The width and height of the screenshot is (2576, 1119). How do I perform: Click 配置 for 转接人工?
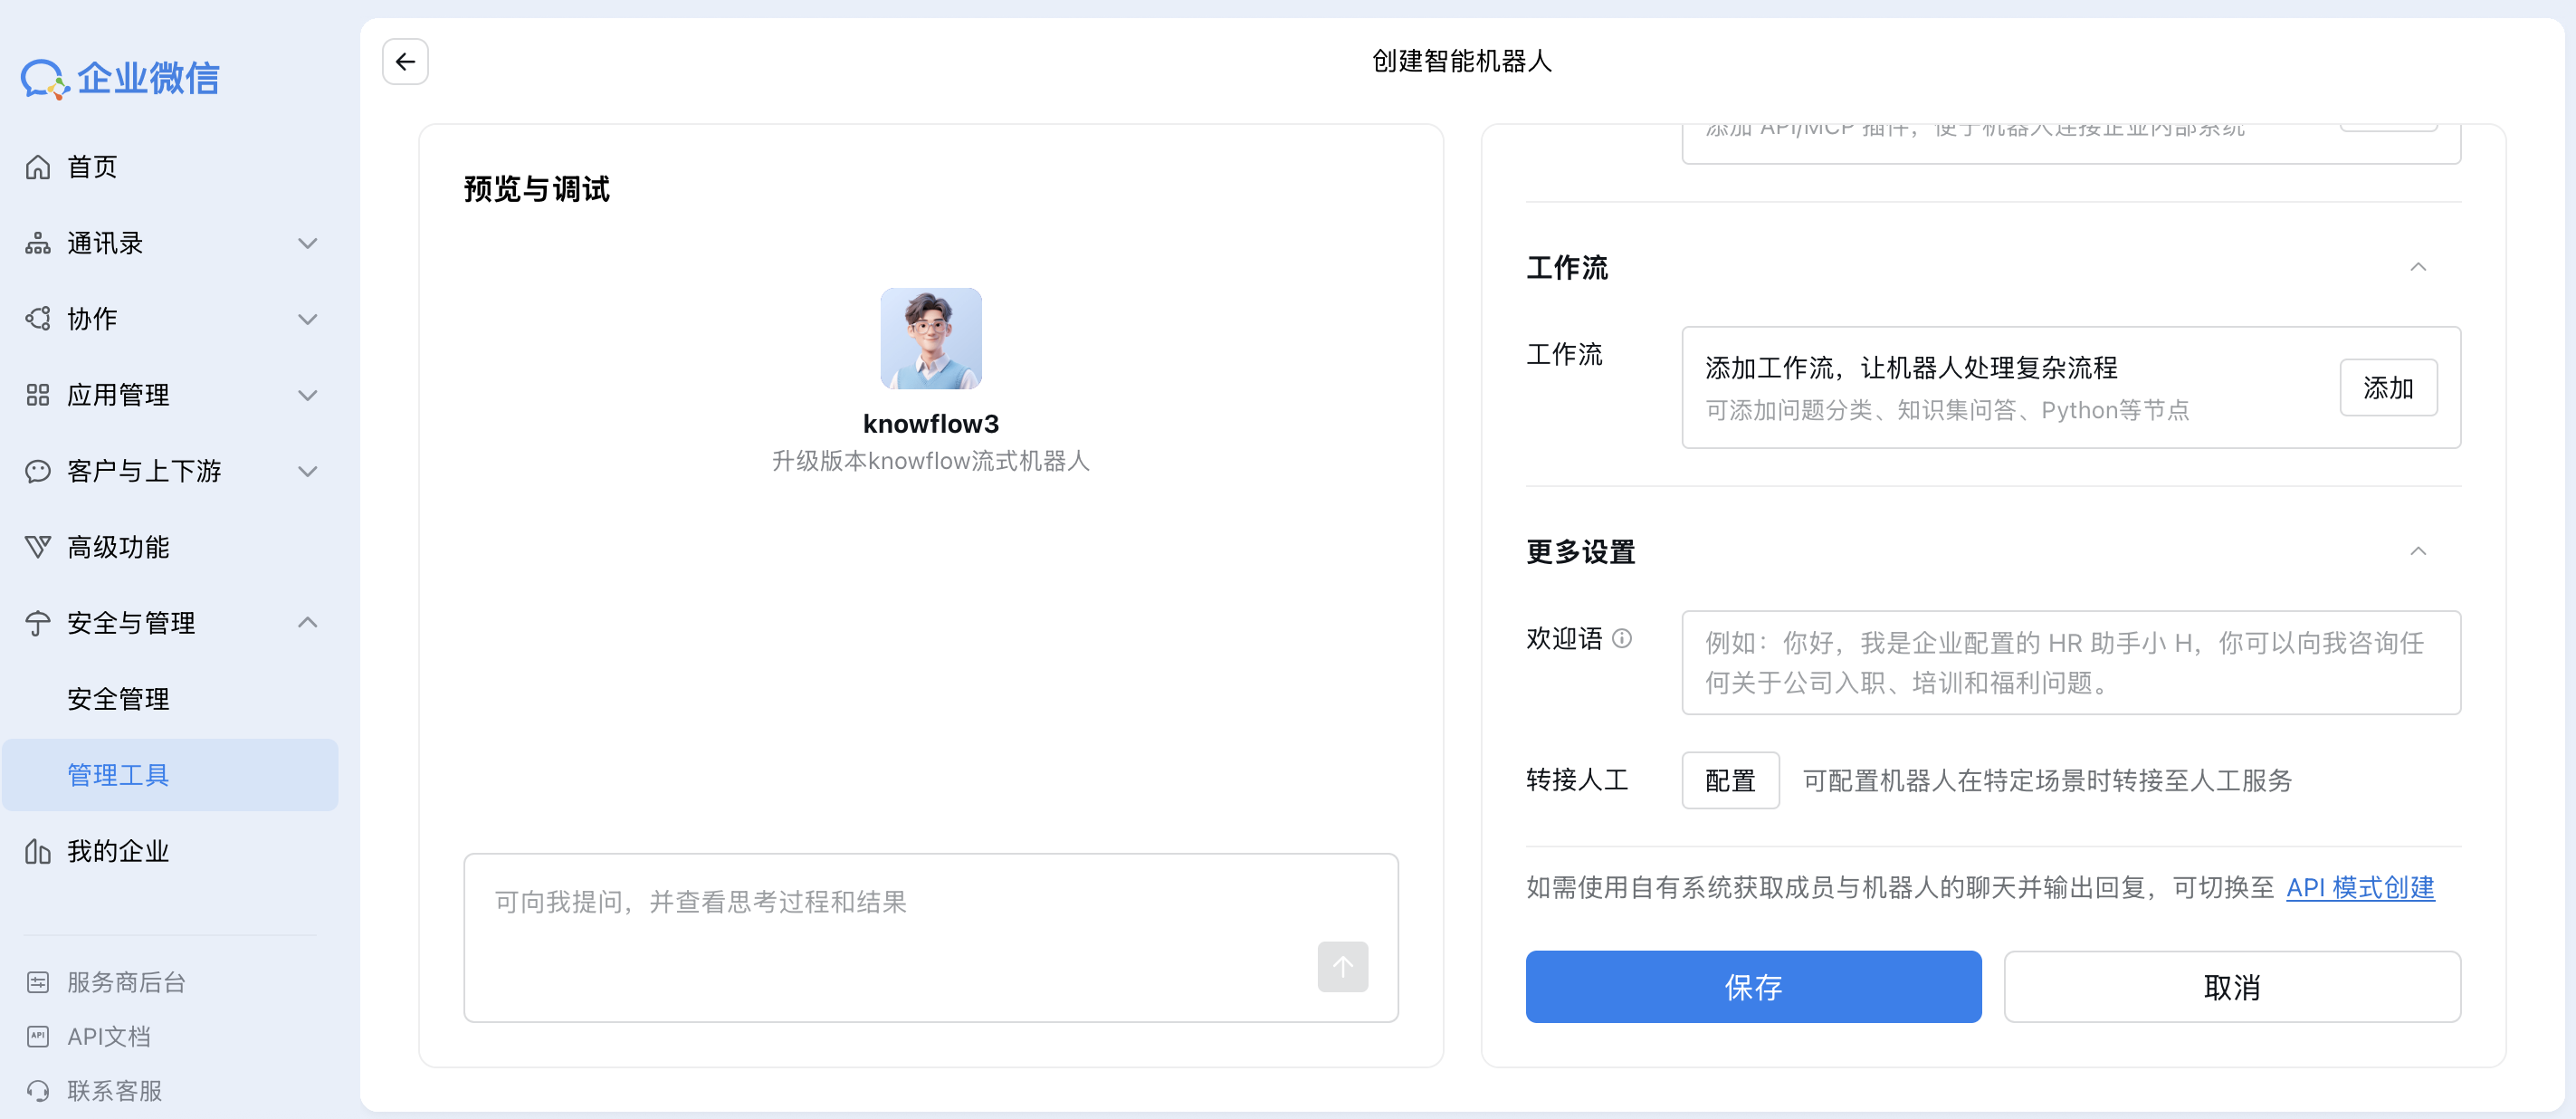[1730, 780]
